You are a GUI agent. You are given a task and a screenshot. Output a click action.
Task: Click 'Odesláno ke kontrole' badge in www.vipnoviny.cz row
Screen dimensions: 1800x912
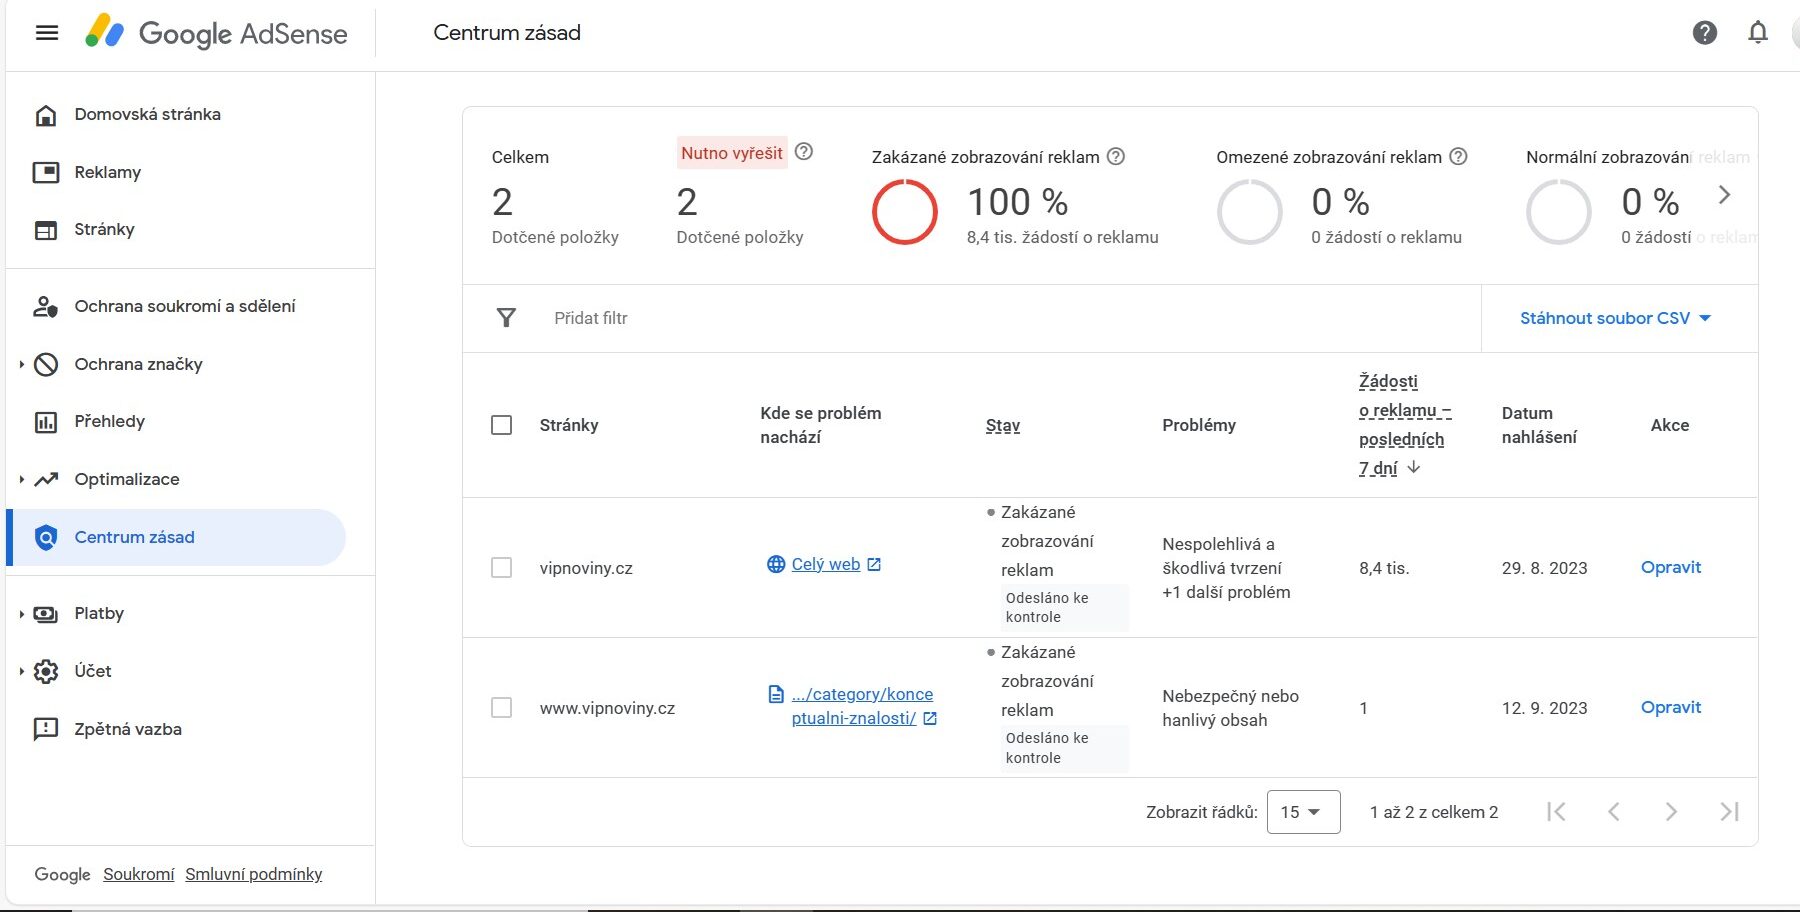pyautogui.click(x=1064, y=748)
